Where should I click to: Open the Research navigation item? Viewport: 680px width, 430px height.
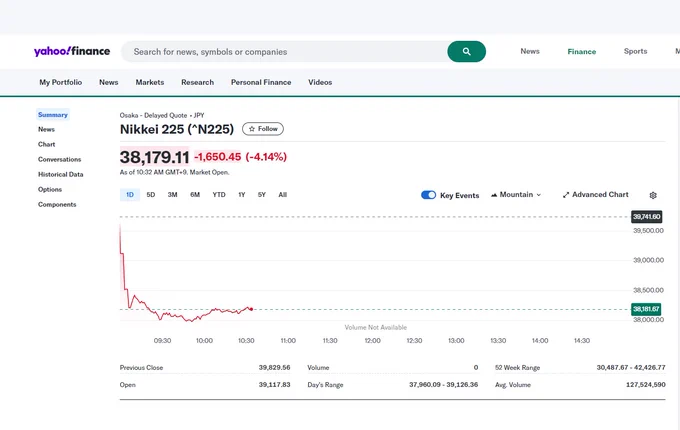[x=197, y=82]
